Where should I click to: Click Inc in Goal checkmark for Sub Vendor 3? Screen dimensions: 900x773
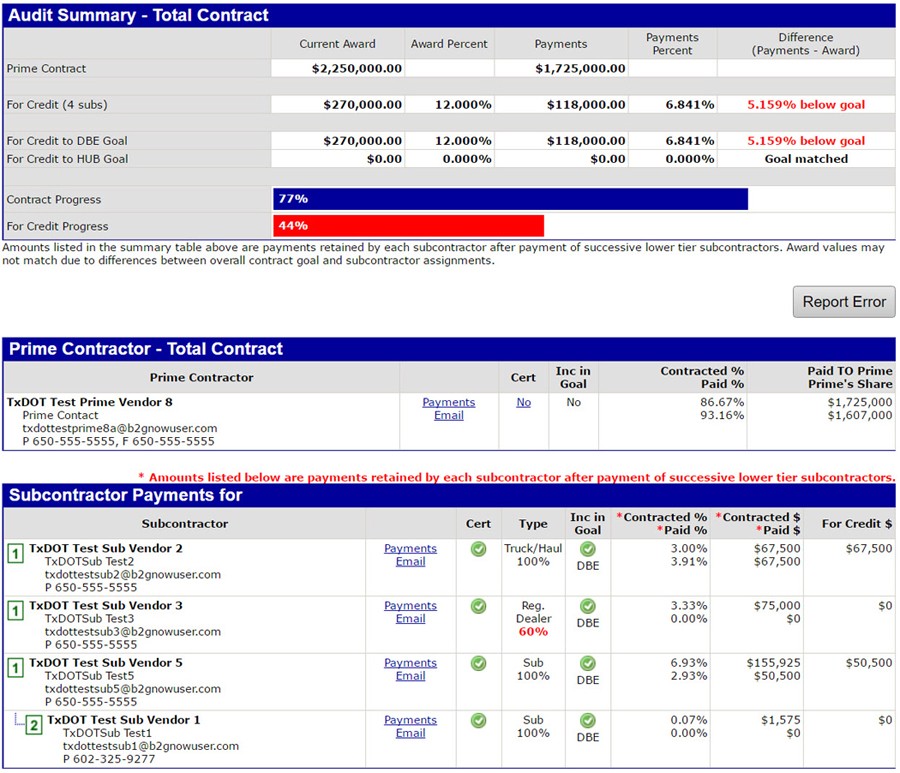tap(588, 606)
